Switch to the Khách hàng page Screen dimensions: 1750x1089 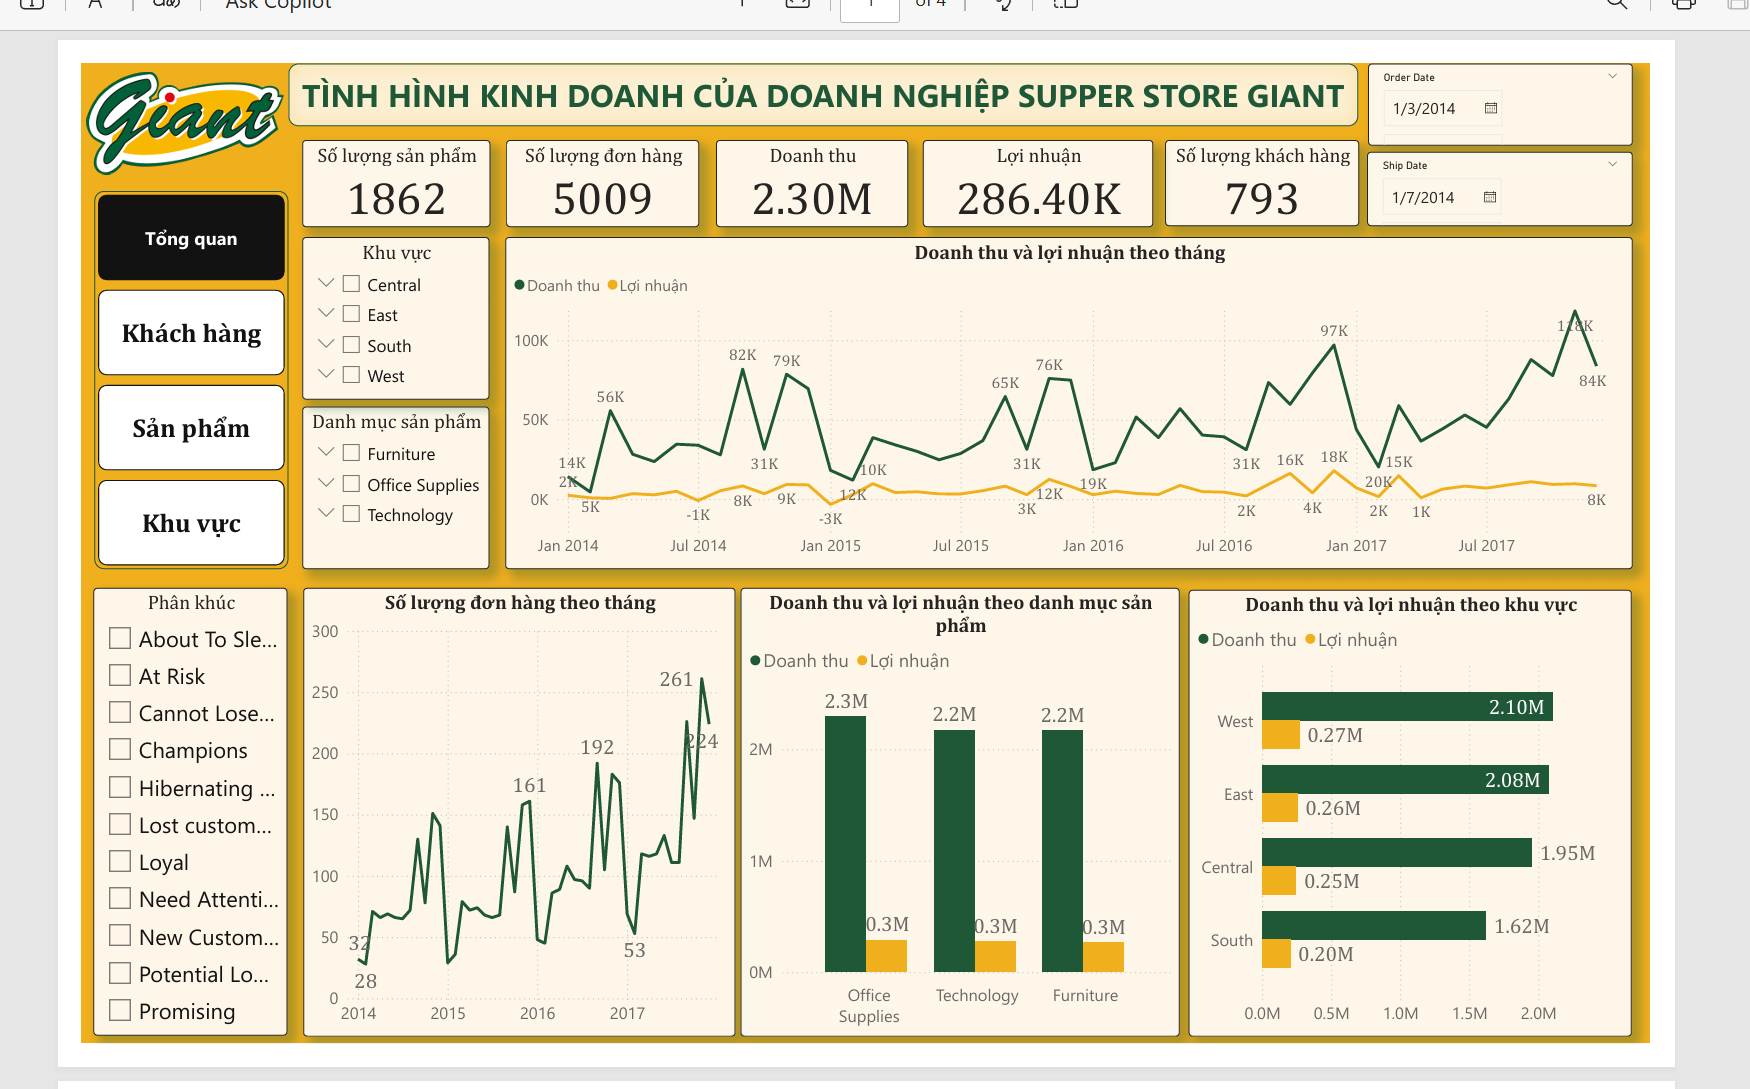click(x=191, y=333)
